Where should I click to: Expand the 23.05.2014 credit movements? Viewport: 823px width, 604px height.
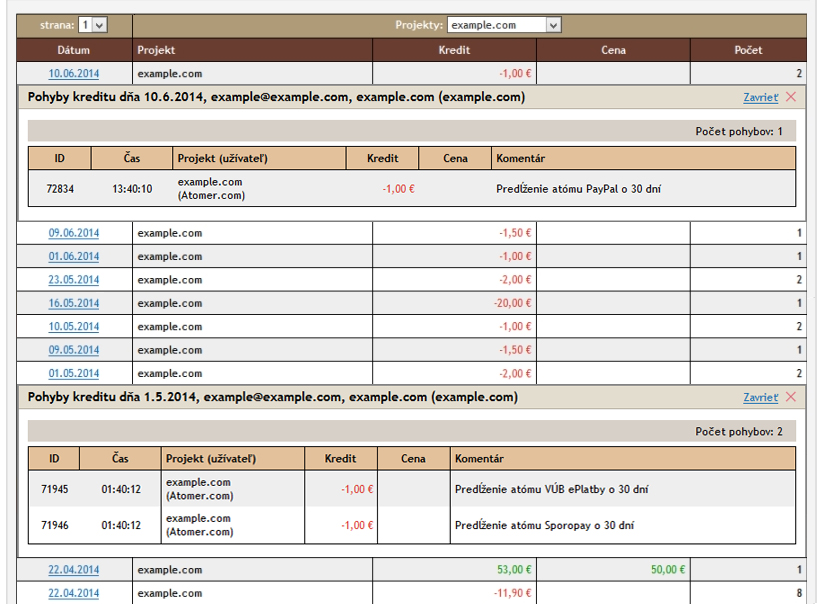tap(74, 280)
